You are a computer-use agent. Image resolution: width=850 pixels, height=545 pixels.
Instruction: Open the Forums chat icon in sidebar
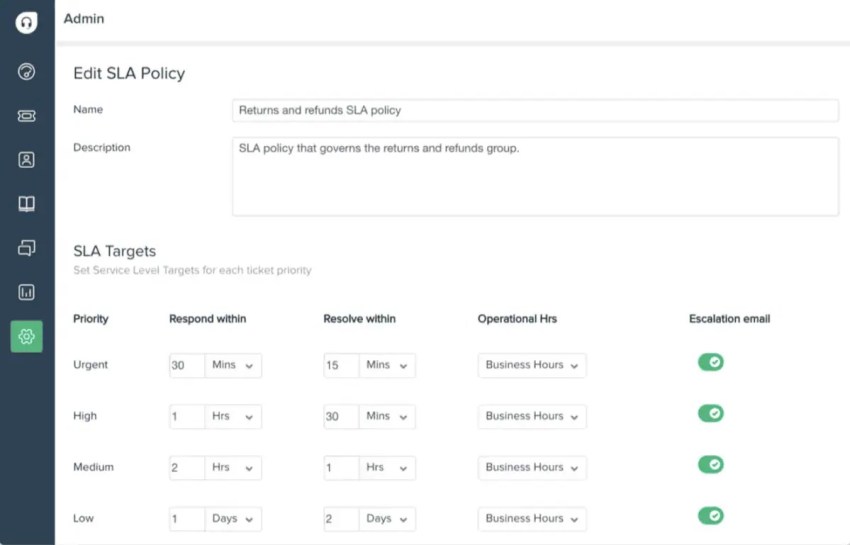click(x=27, y=248)
